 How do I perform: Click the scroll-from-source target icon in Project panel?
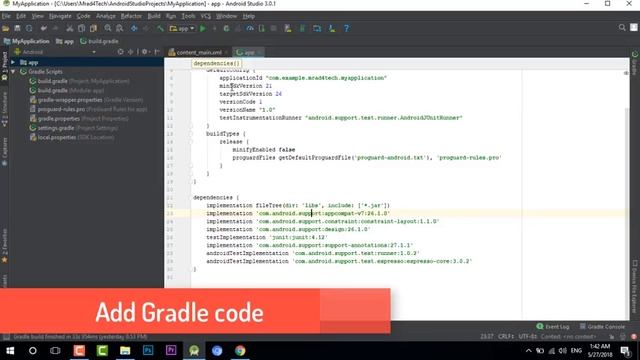point(120,52)
